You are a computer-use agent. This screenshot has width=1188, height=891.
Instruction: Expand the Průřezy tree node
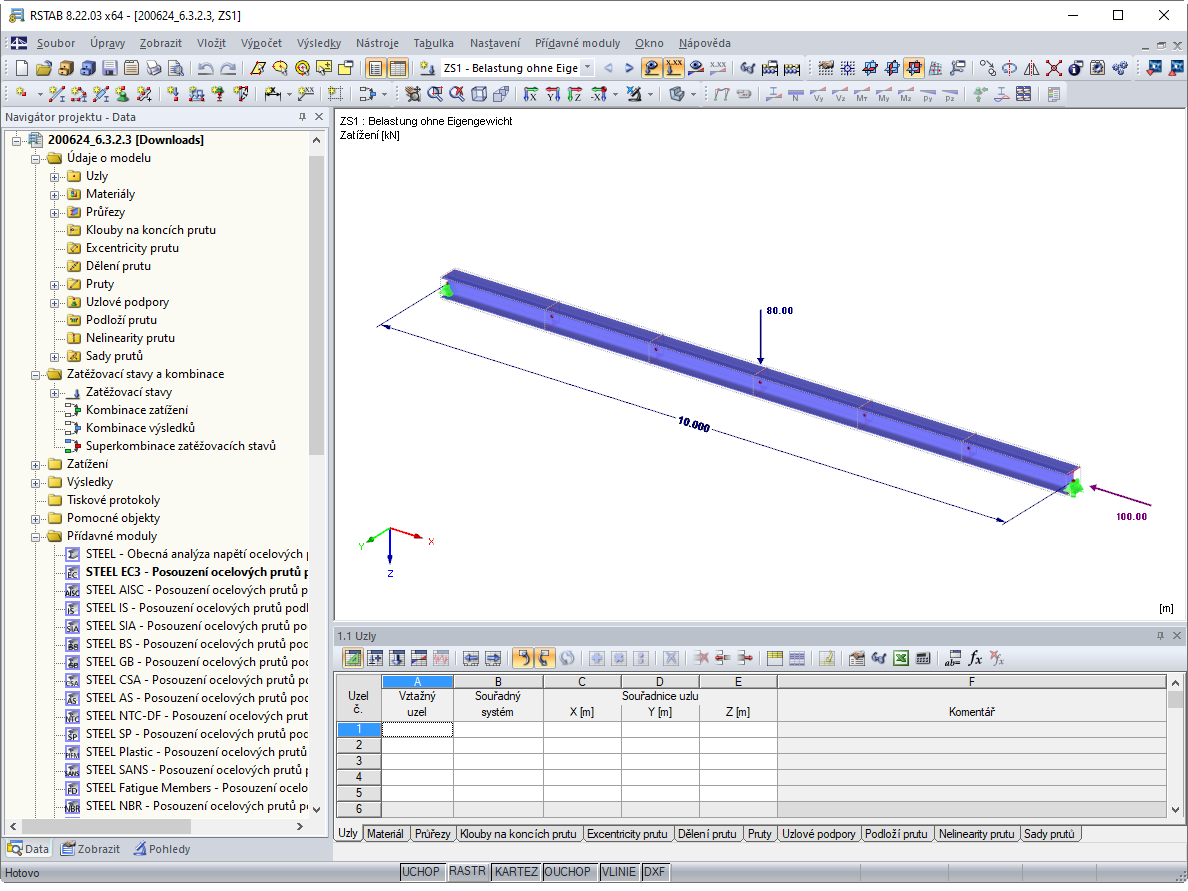click(55, 213)
